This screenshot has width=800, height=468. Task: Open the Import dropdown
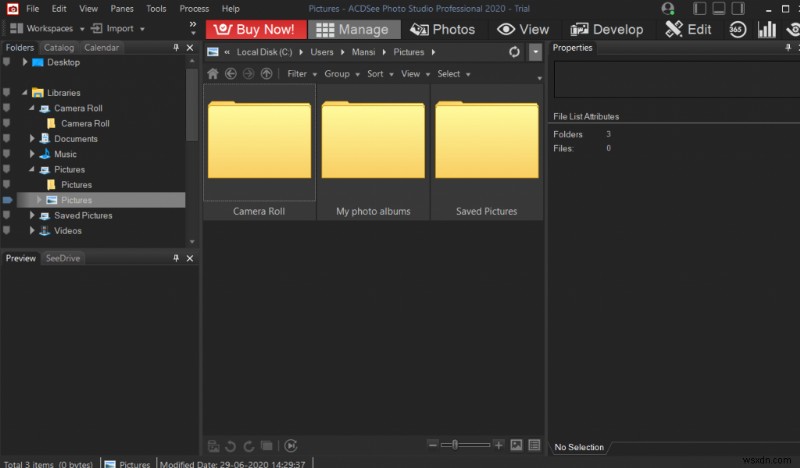coord(118,29)
